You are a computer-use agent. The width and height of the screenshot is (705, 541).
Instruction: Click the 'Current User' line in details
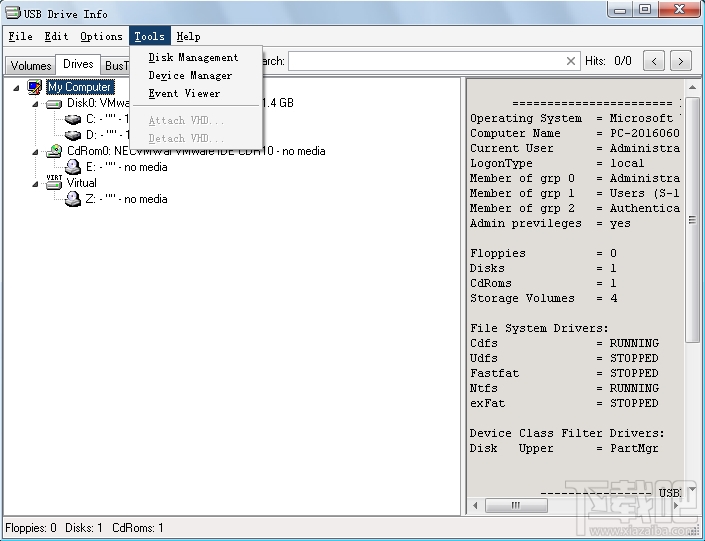pos(575,148)
